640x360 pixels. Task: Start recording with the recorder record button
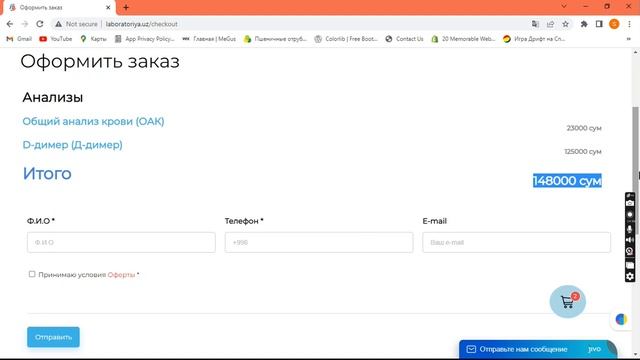pos(630,215)
